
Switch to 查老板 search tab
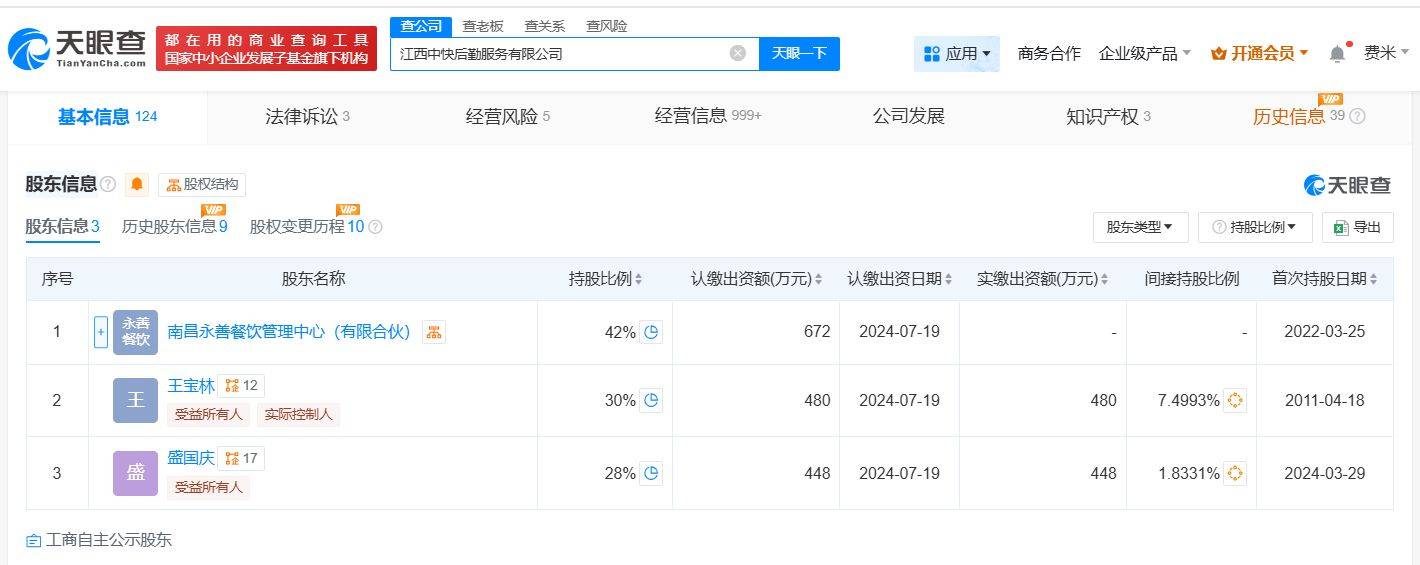tap(483, 26)
